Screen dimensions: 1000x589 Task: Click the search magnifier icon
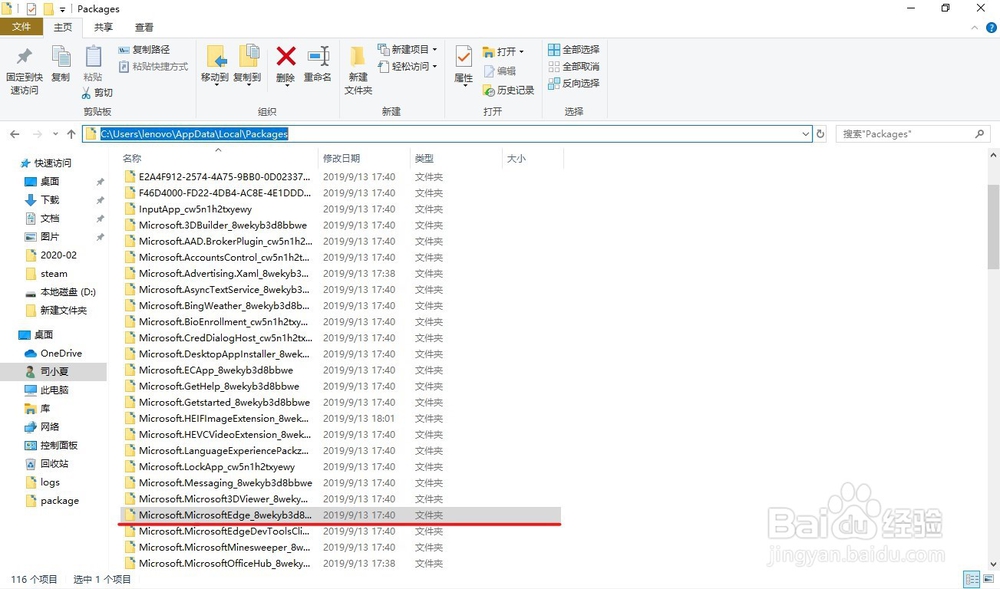(x=980, y=134)
